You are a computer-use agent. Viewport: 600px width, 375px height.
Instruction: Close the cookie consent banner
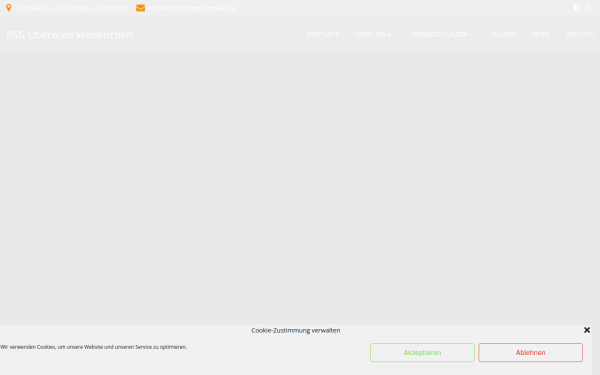(x=587, y=330)
